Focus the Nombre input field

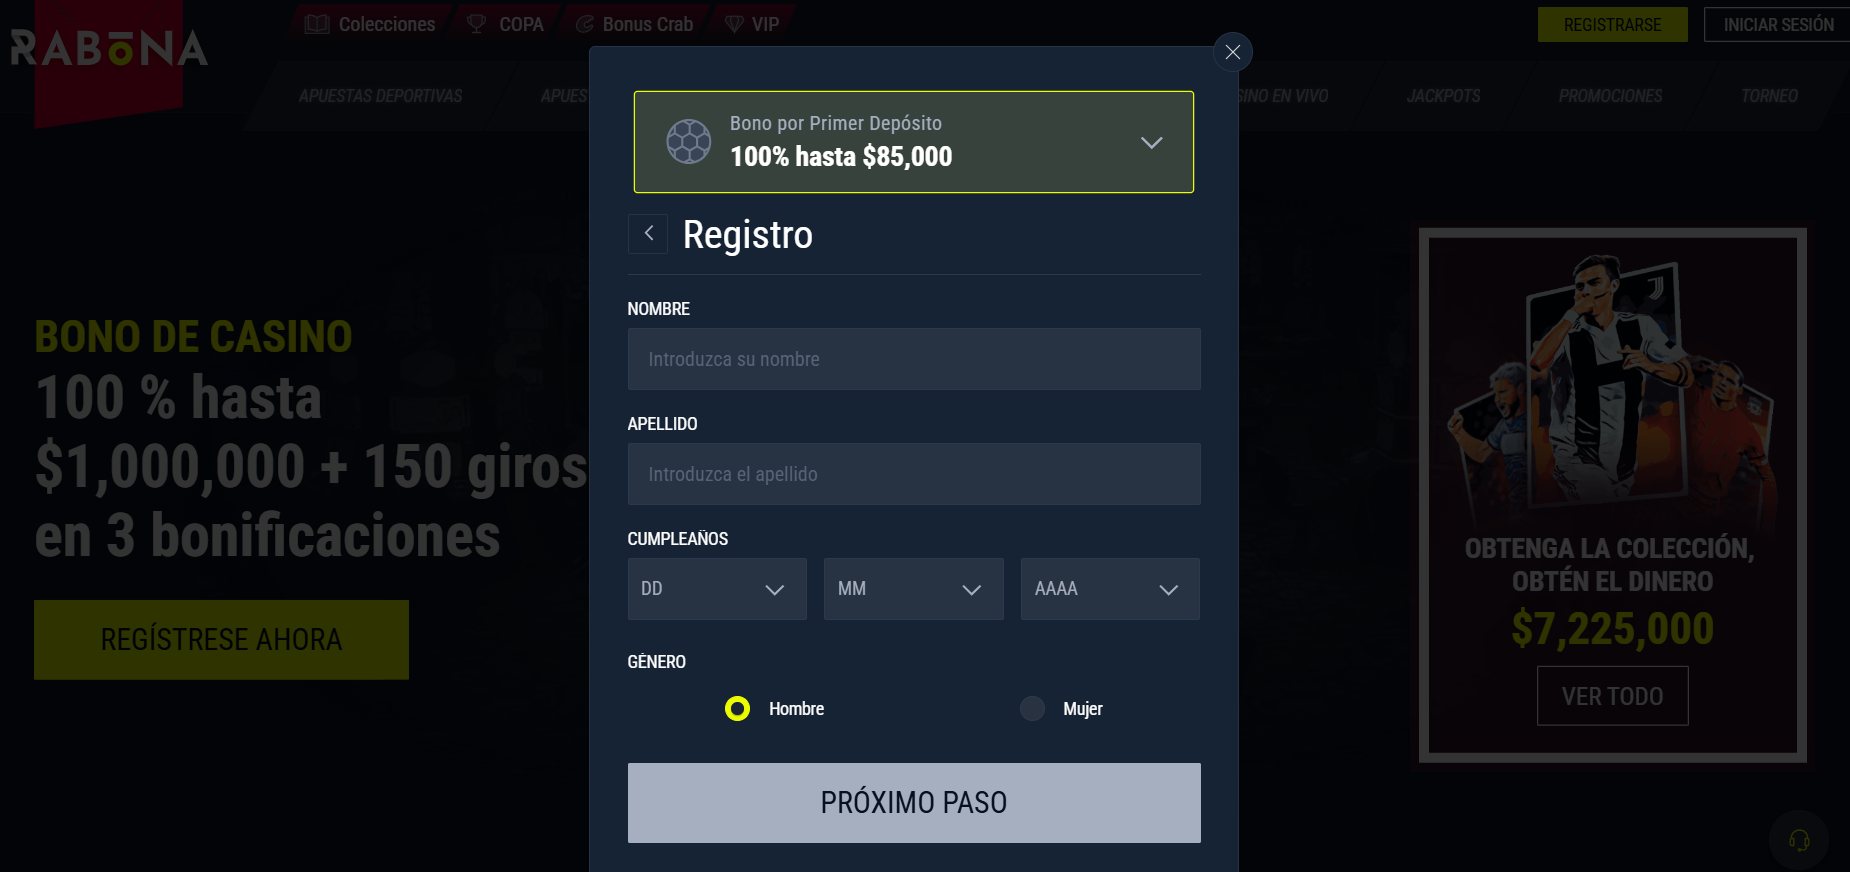914,359
